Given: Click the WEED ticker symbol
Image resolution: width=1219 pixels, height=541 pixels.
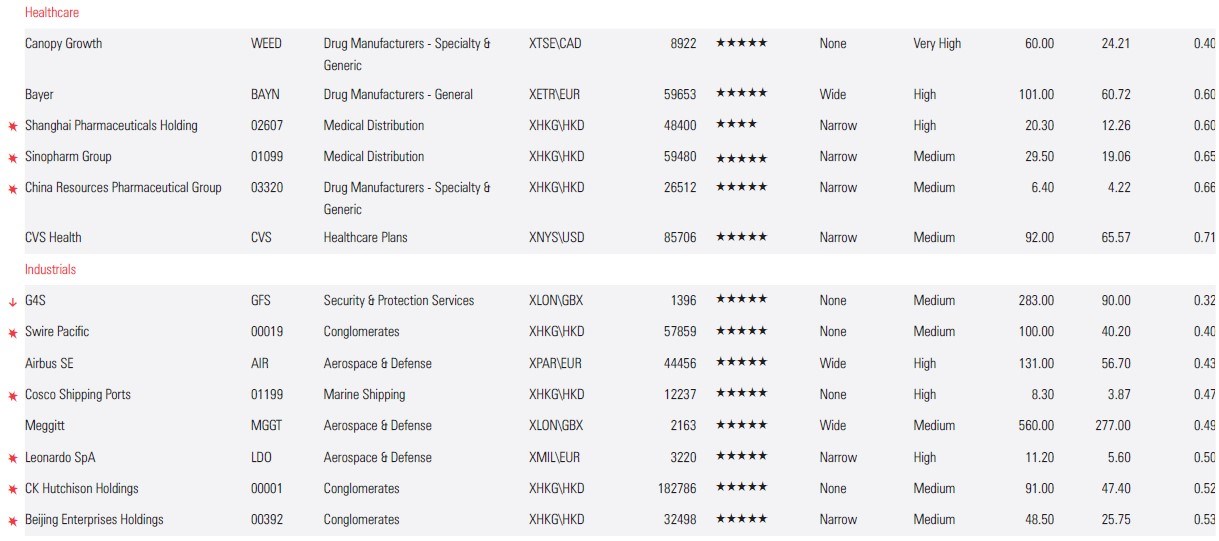Looking at the screenshot, I should (x=266, y=44).
